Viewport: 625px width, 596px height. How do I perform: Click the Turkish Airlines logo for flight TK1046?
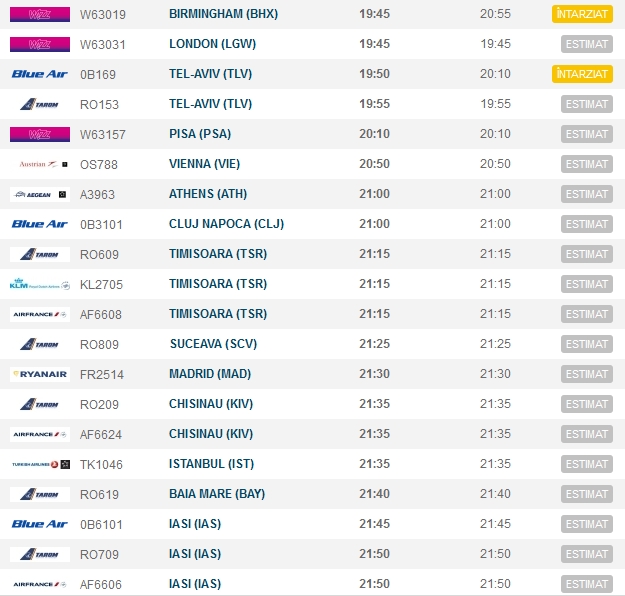click(x=40, y=464)
